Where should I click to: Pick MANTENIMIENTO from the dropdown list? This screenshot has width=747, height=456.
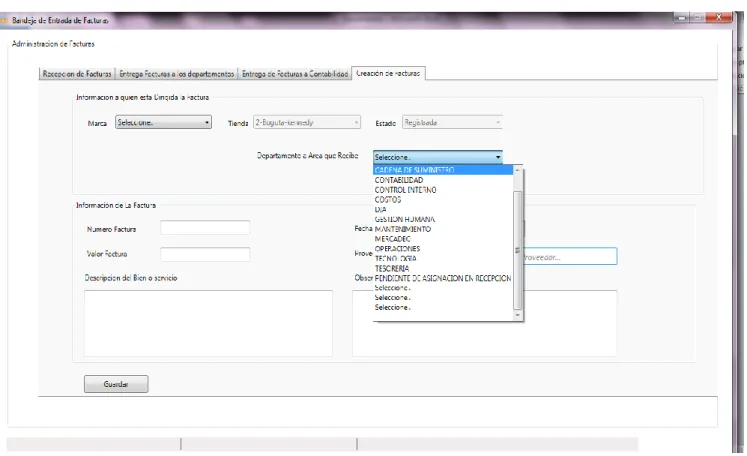(443, 229)
